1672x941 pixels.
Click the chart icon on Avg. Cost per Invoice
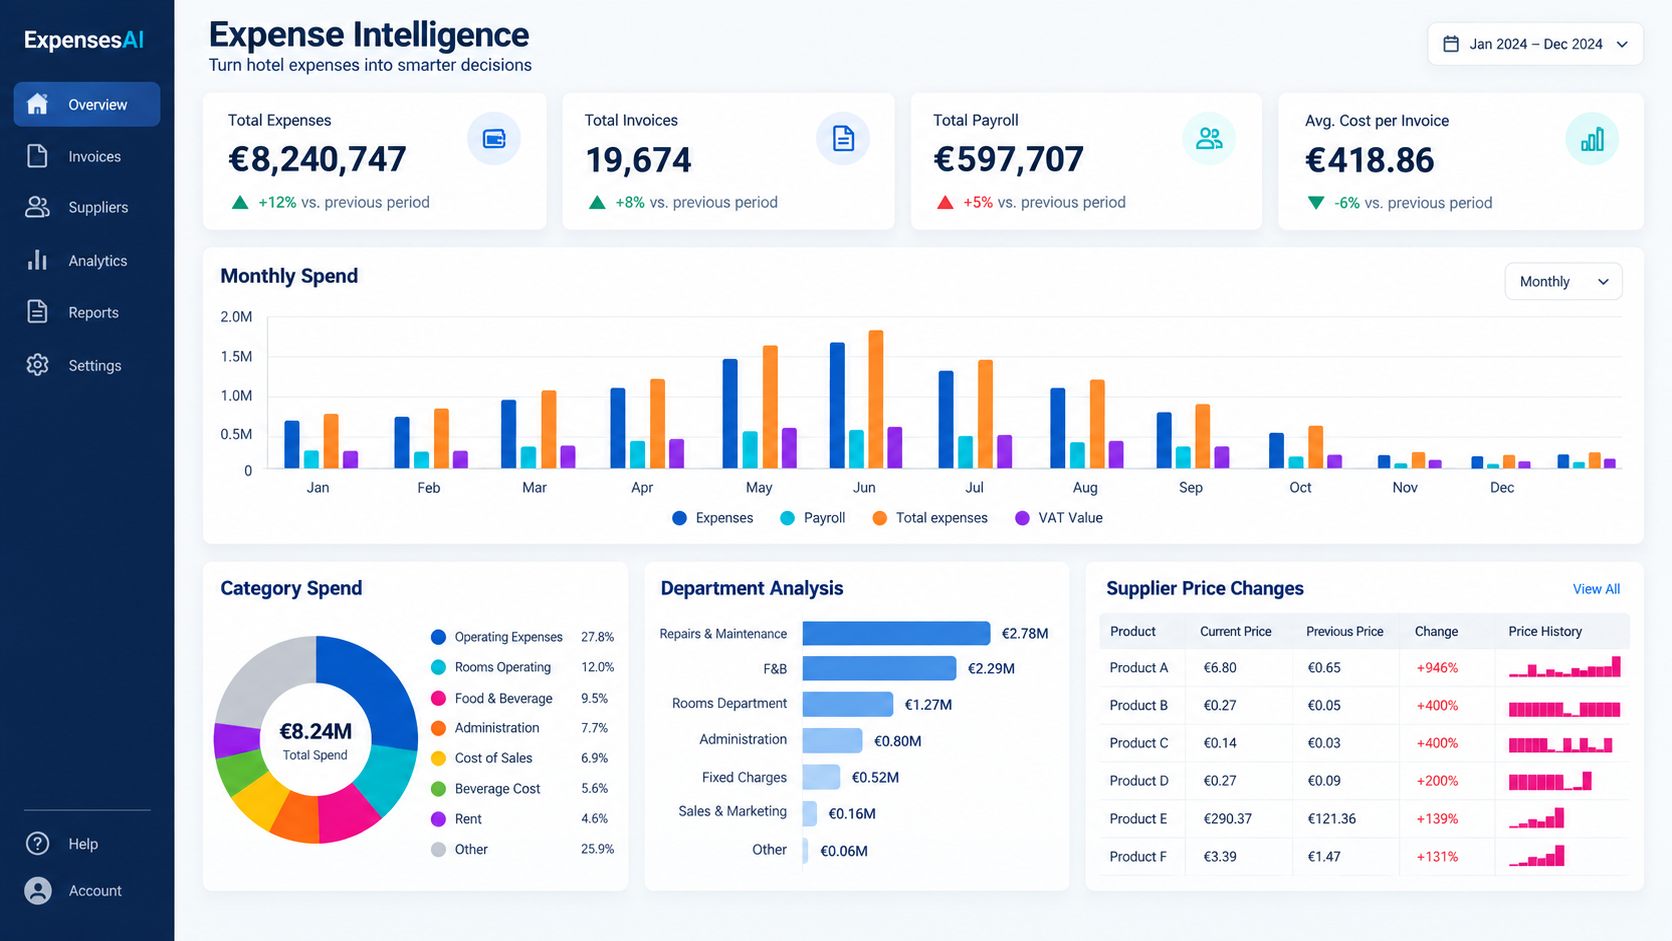pyautogui.click(x=1592, y=139)
